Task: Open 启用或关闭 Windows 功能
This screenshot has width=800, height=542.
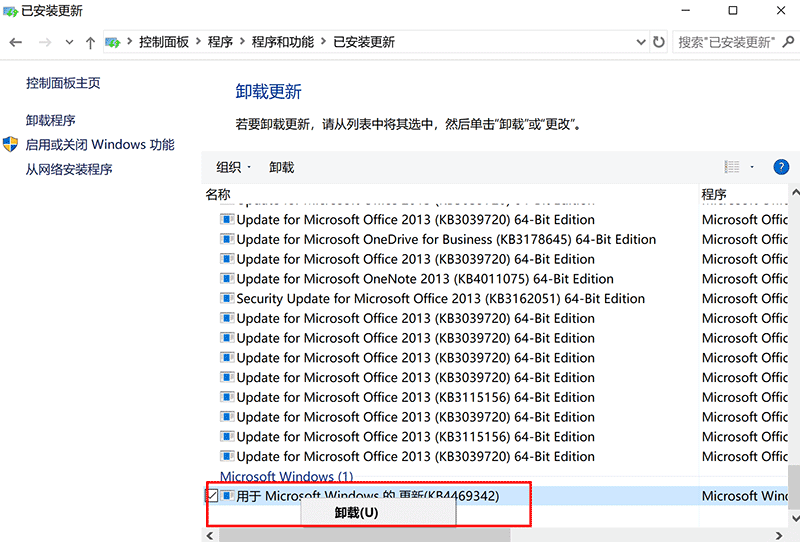Action: coord(99,145)
